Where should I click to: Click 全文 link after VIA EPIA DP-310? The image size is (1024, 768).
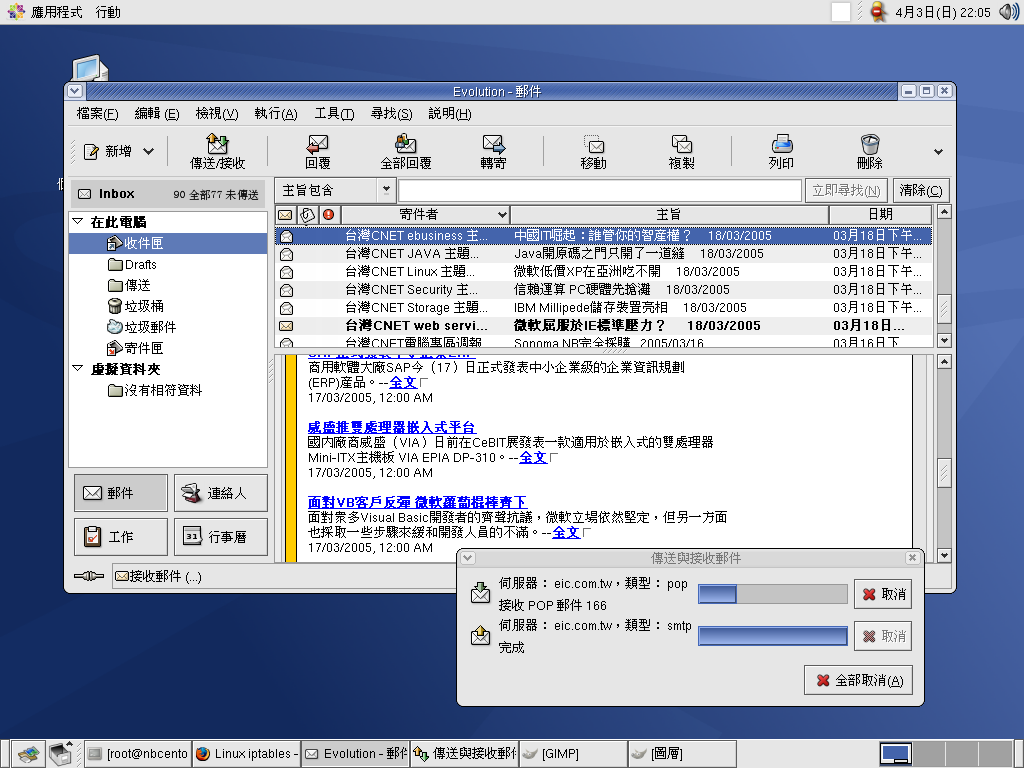click(533, 458)
